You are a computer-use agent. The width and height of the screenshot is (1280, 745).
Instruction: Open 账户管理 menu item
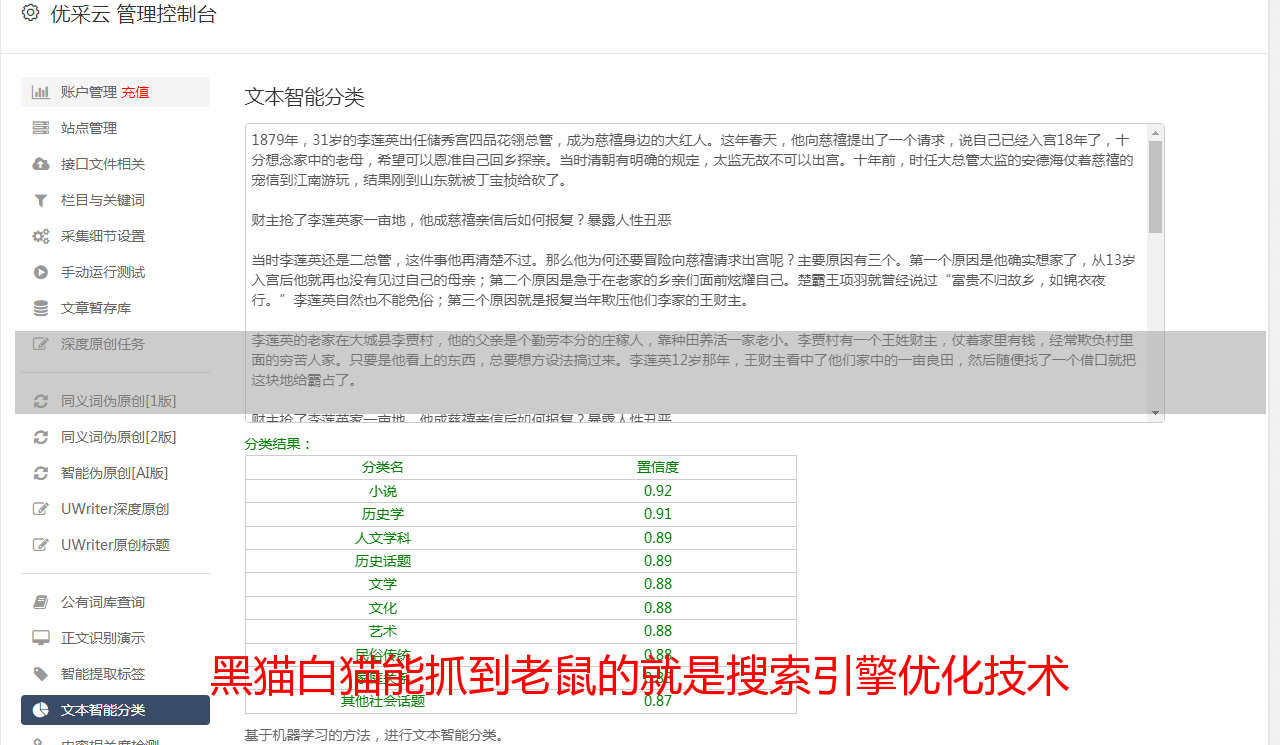click(x=115, y=92)
